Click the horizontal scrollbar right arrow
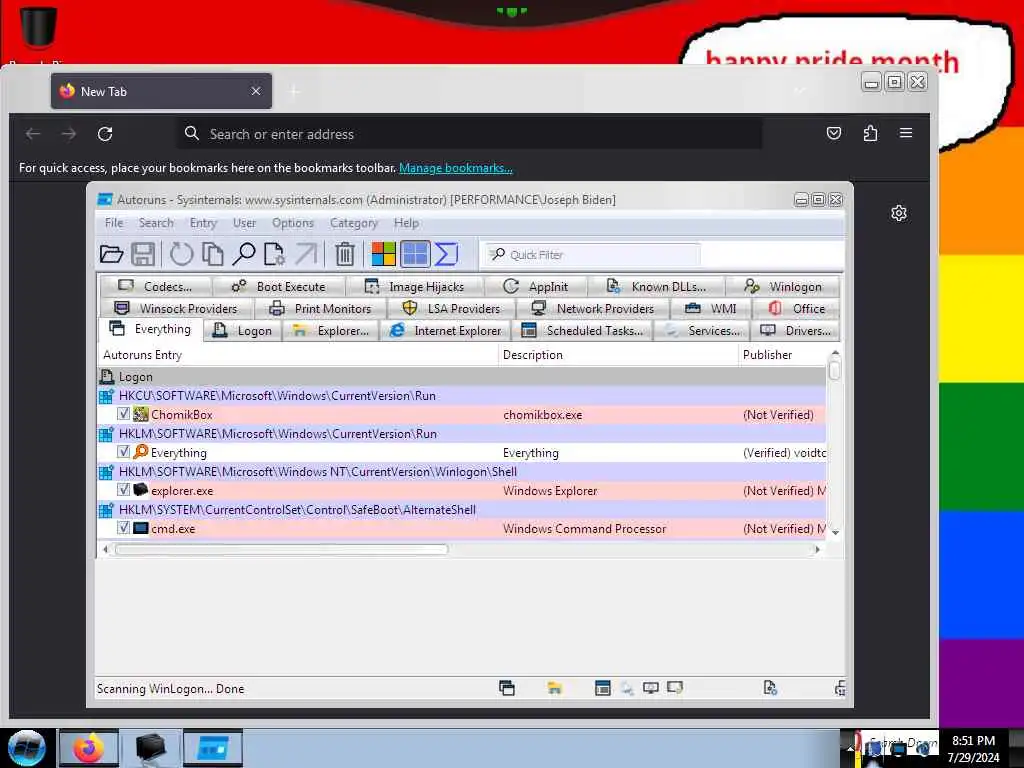The image size is (1024, 768). pos(817,550)
